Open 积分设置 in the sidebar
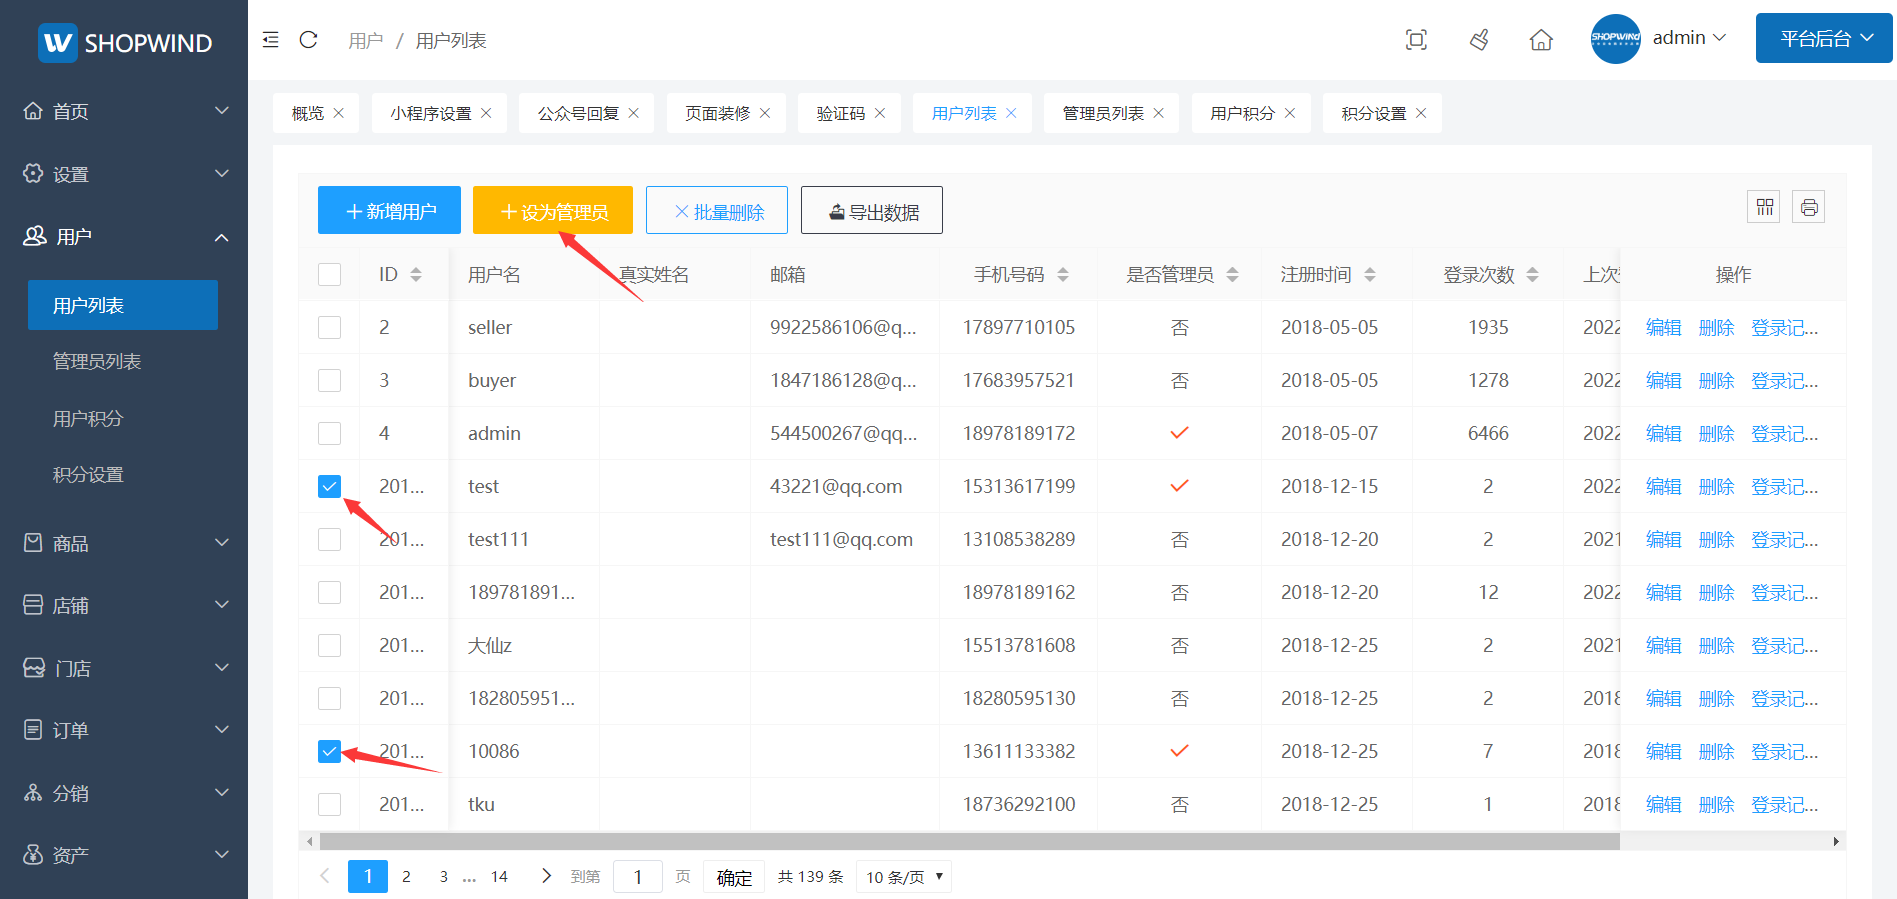The image size is (1897, 899). pyautogui.click(x=88, y=474)
